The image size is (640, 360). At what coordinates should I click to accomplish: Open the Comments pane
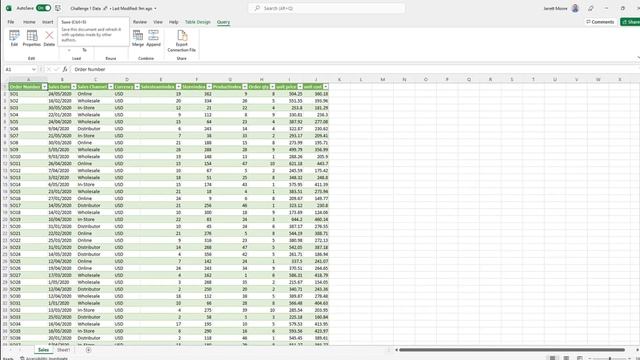point(600,22)
